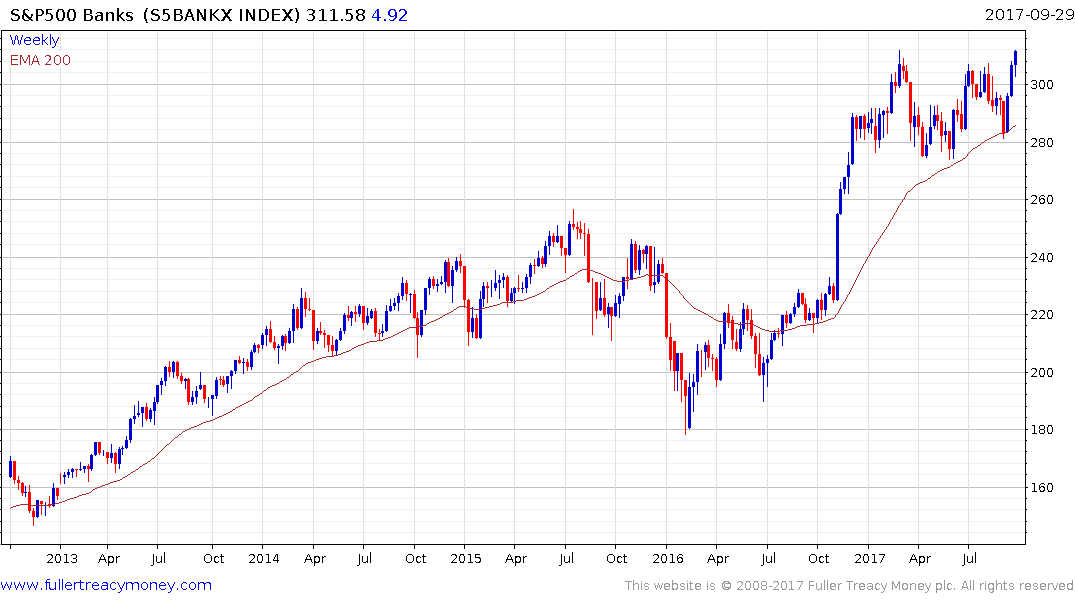Click the date 2017-09-29
This screenshot has width=1075, height=600.
(x=1029, y=14)
